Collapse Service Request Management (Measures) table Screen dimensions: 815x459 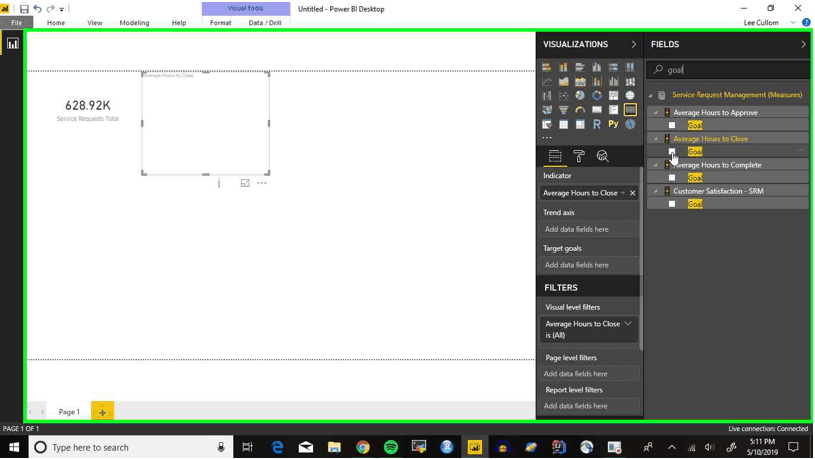[650, 95]
